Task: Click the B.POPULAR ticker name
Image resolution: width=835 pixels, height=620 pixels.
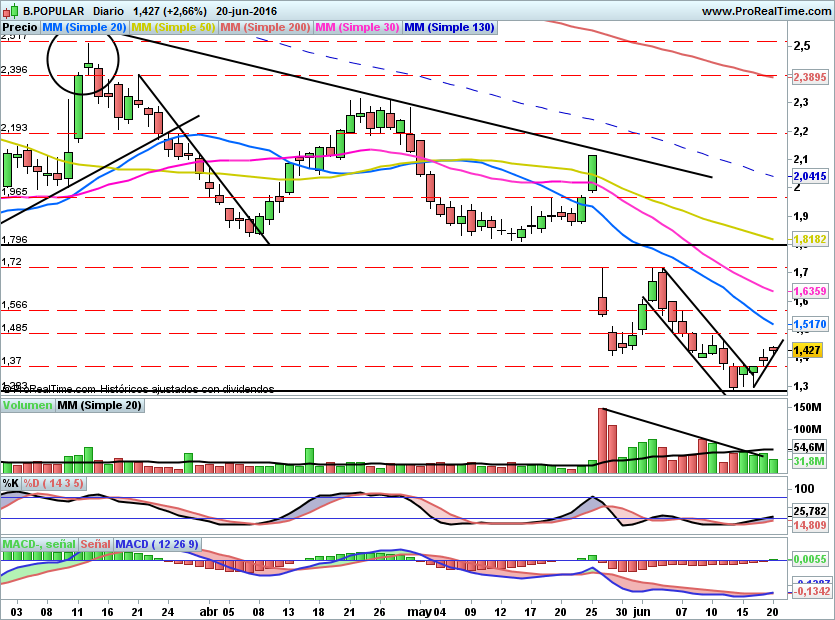Action: coord(53,11)
